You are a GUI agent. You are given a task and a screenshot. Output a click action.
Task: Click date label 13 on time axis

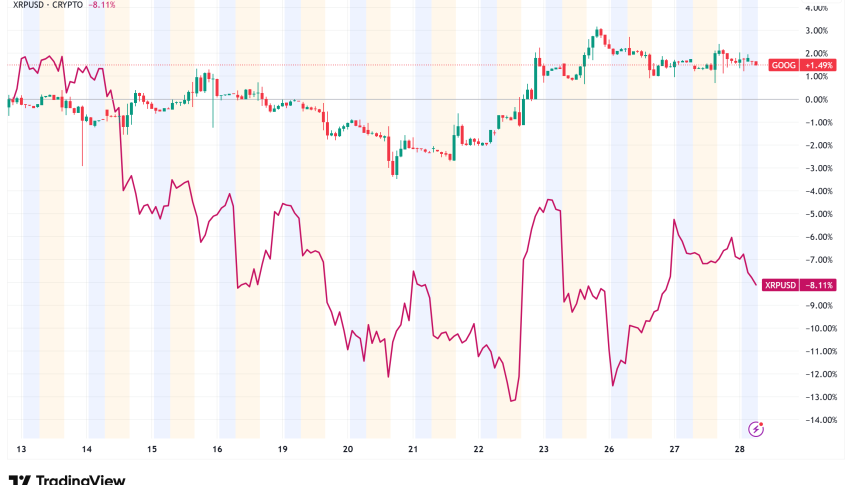click(22, 449)
